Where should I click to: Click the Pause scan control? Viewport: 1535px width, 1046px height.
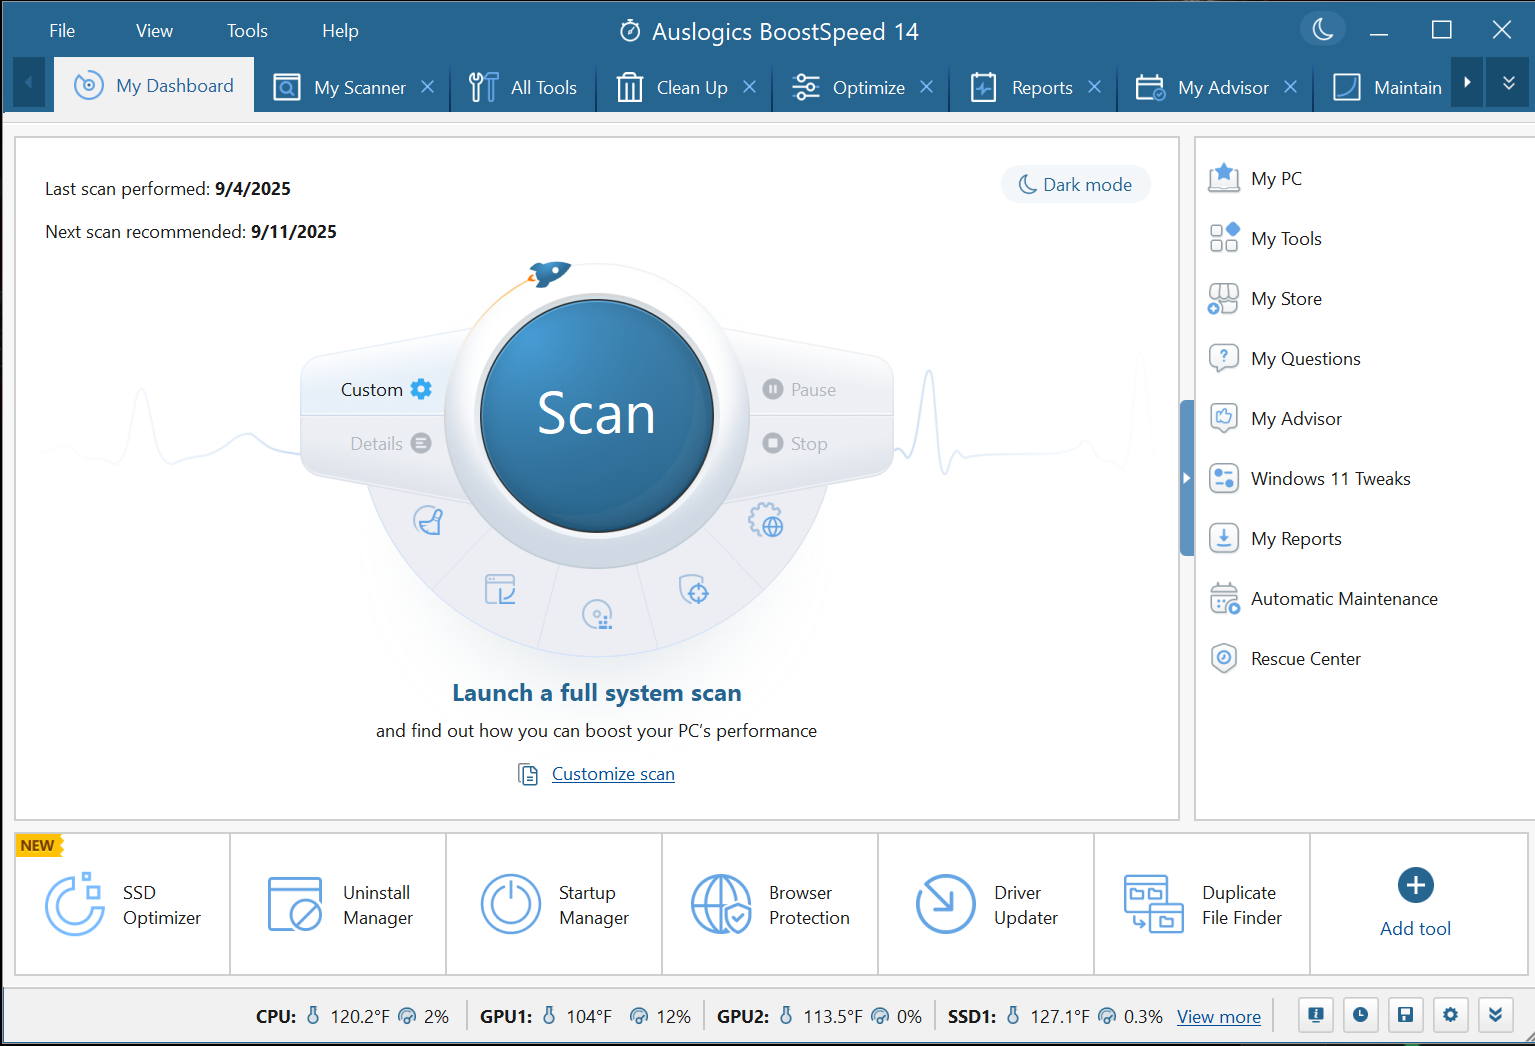pyautogui.click(x=799, y=389)
